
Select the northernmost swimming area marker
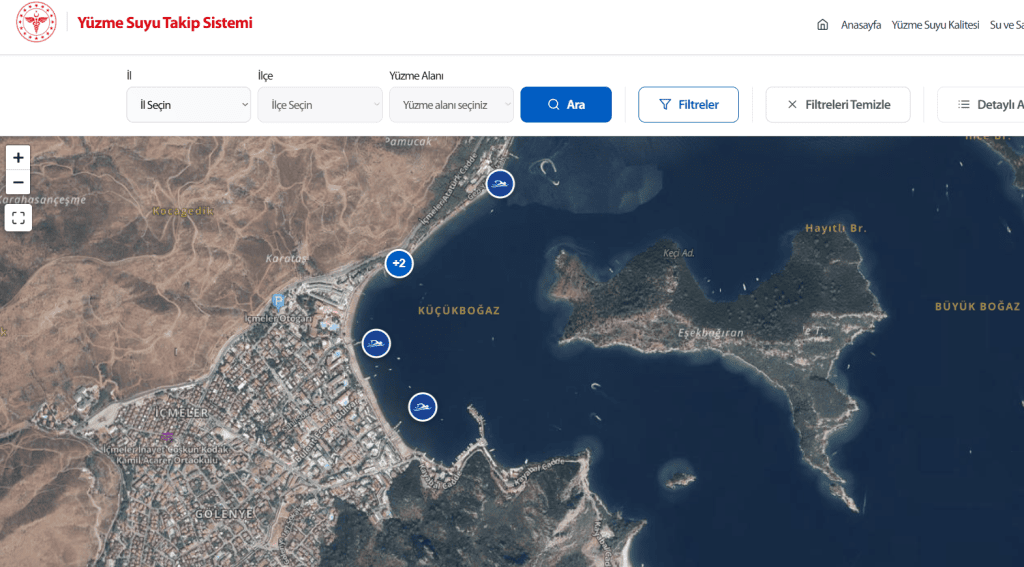(500, 184)
